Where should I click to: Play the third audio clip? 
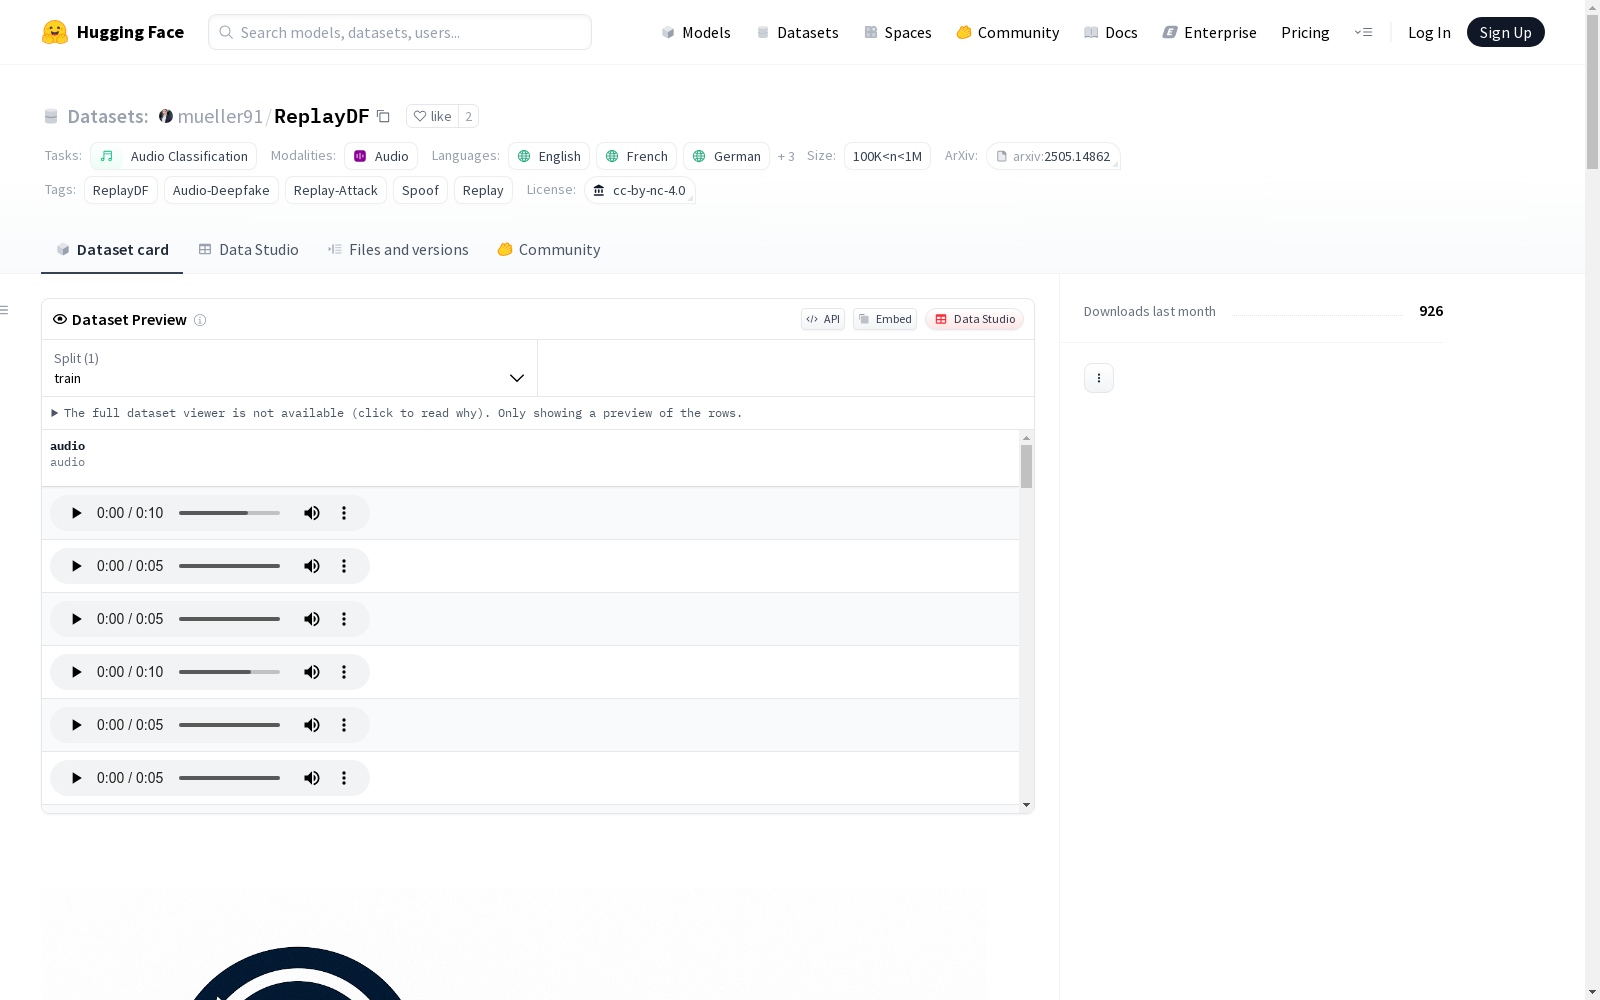click(76, 619)
